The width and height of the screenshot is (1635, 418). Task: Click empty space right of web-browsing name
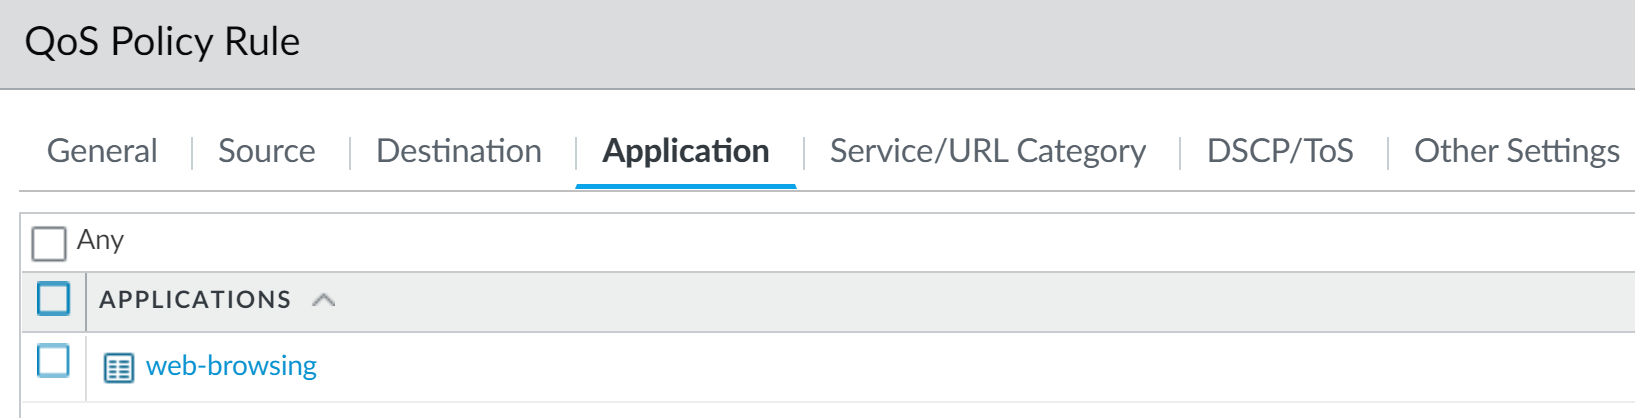900,366
